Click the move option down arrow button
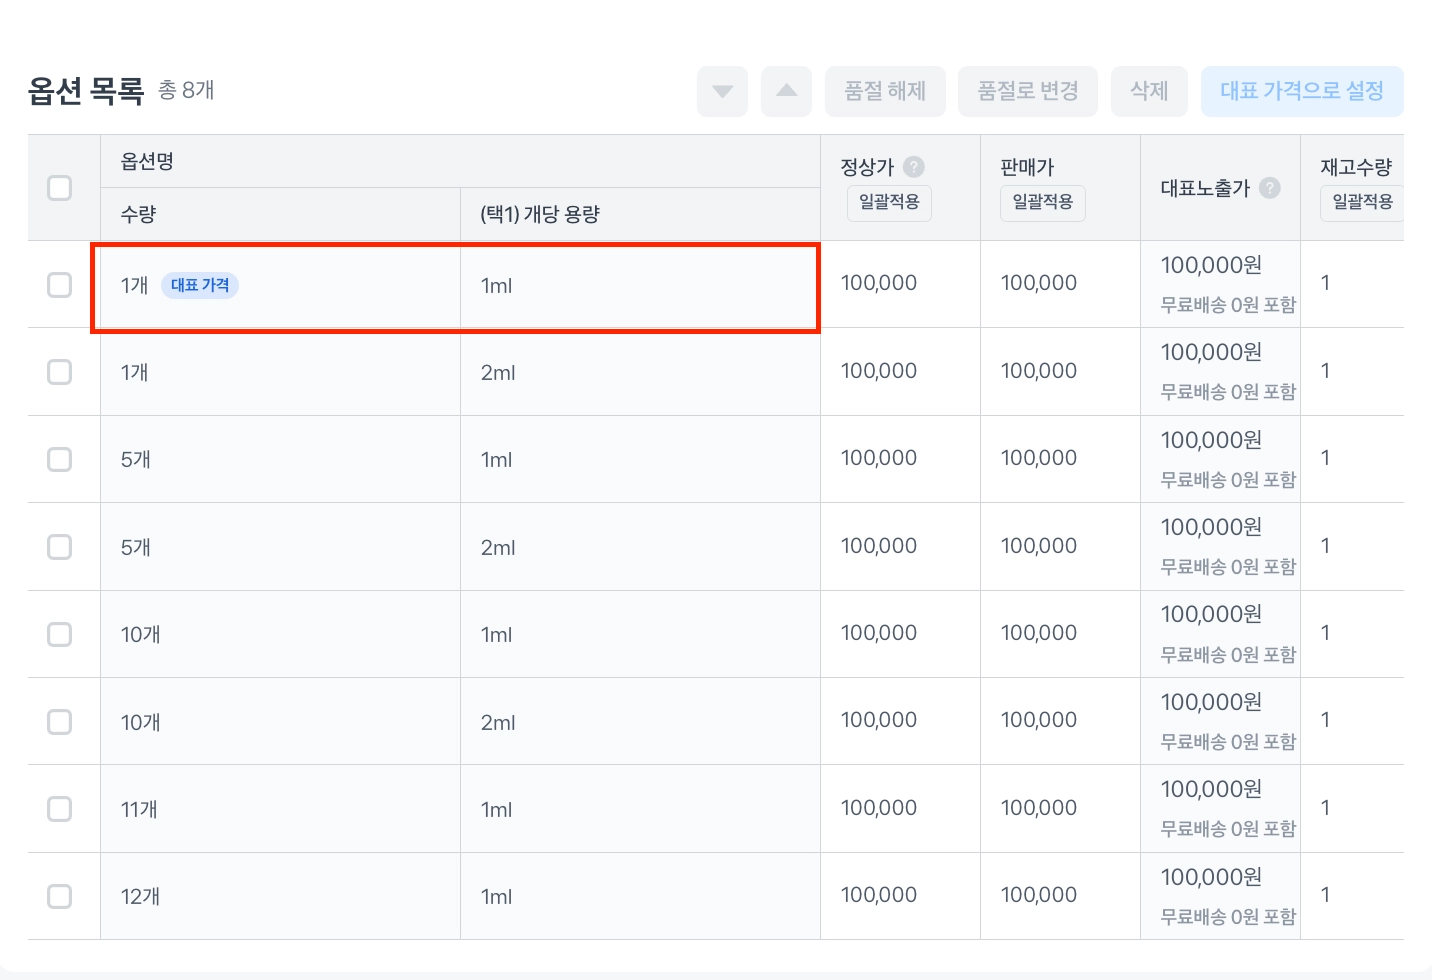This screenshot has width=1432, height=980. point(722,92)
